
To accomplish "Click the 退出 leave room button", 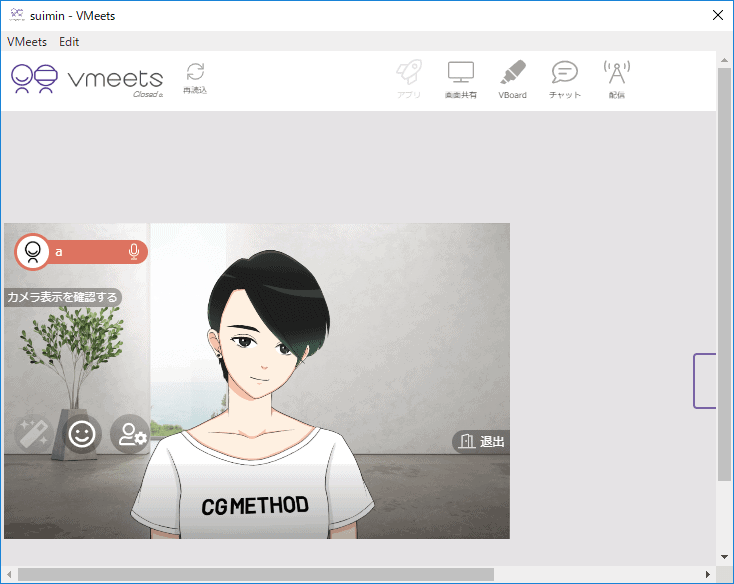I will [482, 441].
